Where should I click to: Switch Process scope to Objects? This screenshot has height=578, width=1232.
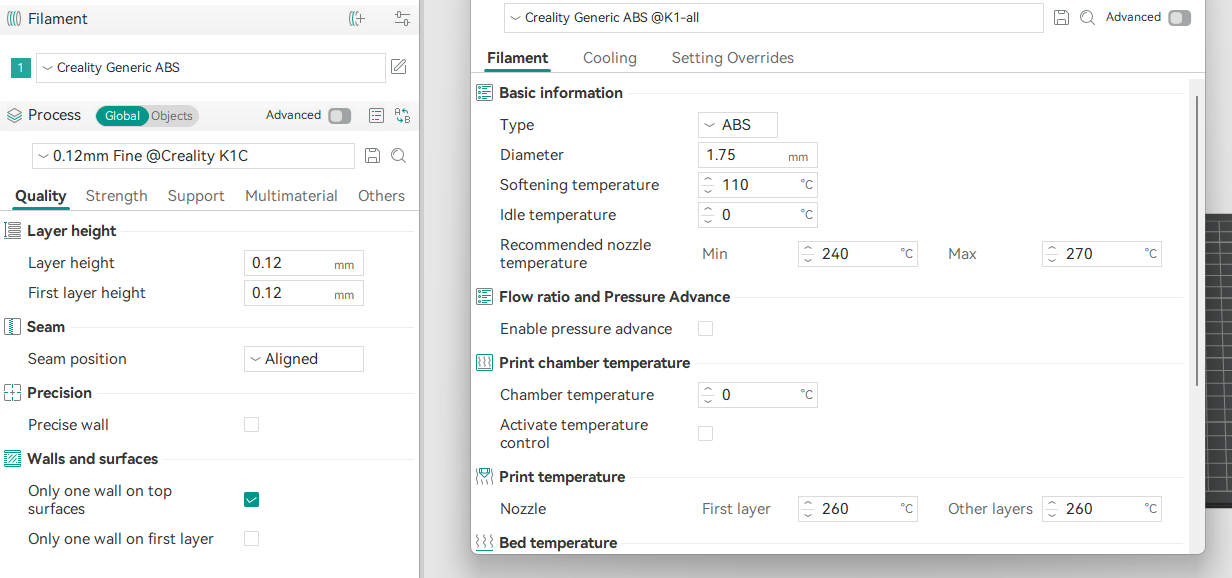(172, 116)
